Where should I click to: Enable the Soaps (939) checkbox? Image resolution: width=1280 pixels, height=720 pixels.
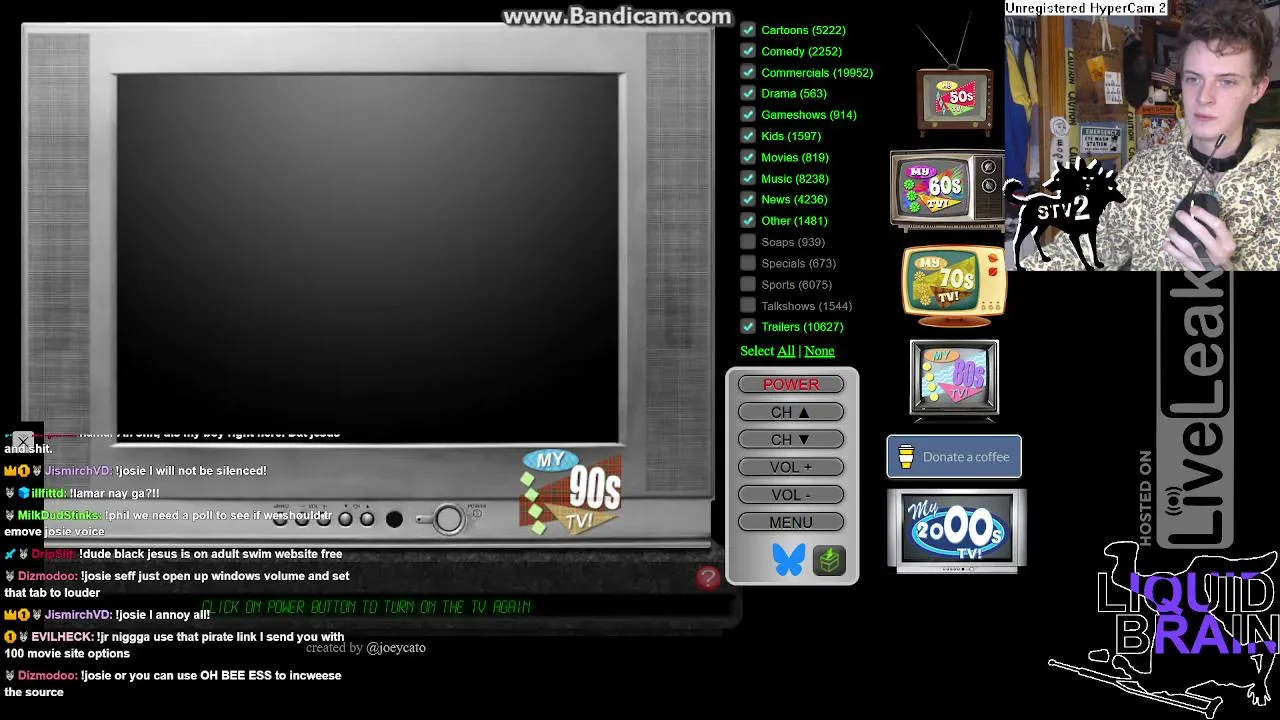(x=748, y=242)
